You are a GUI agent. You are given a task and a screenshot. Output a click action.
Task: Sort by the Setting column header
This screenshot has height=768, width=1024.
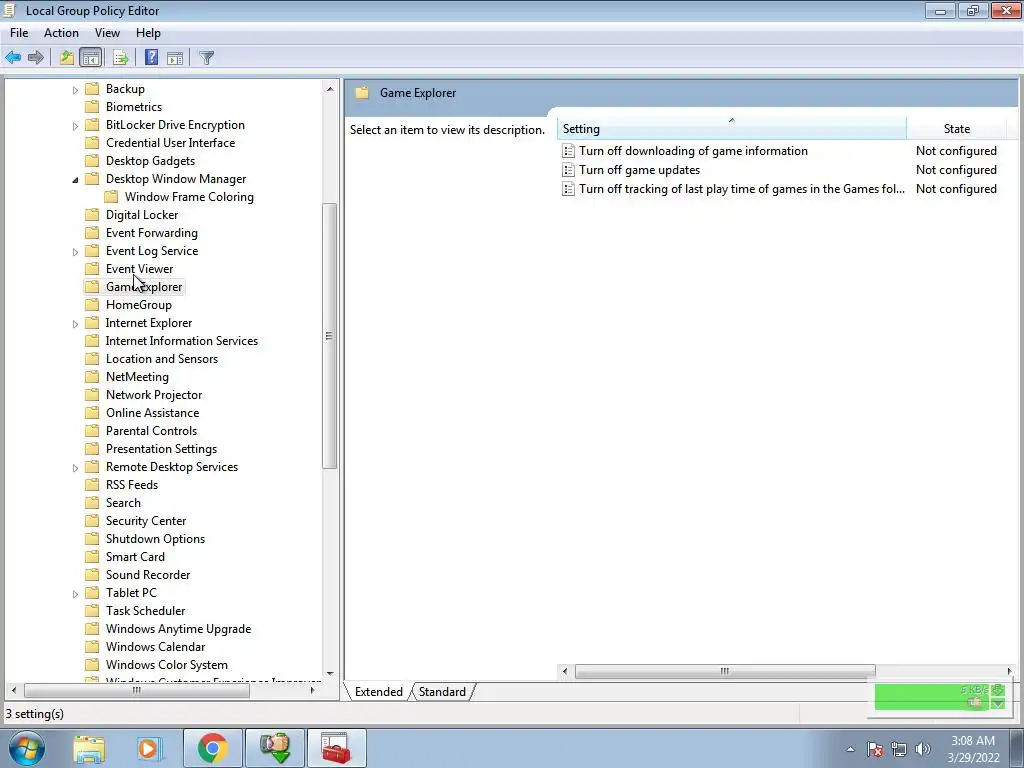click(731, 129)
